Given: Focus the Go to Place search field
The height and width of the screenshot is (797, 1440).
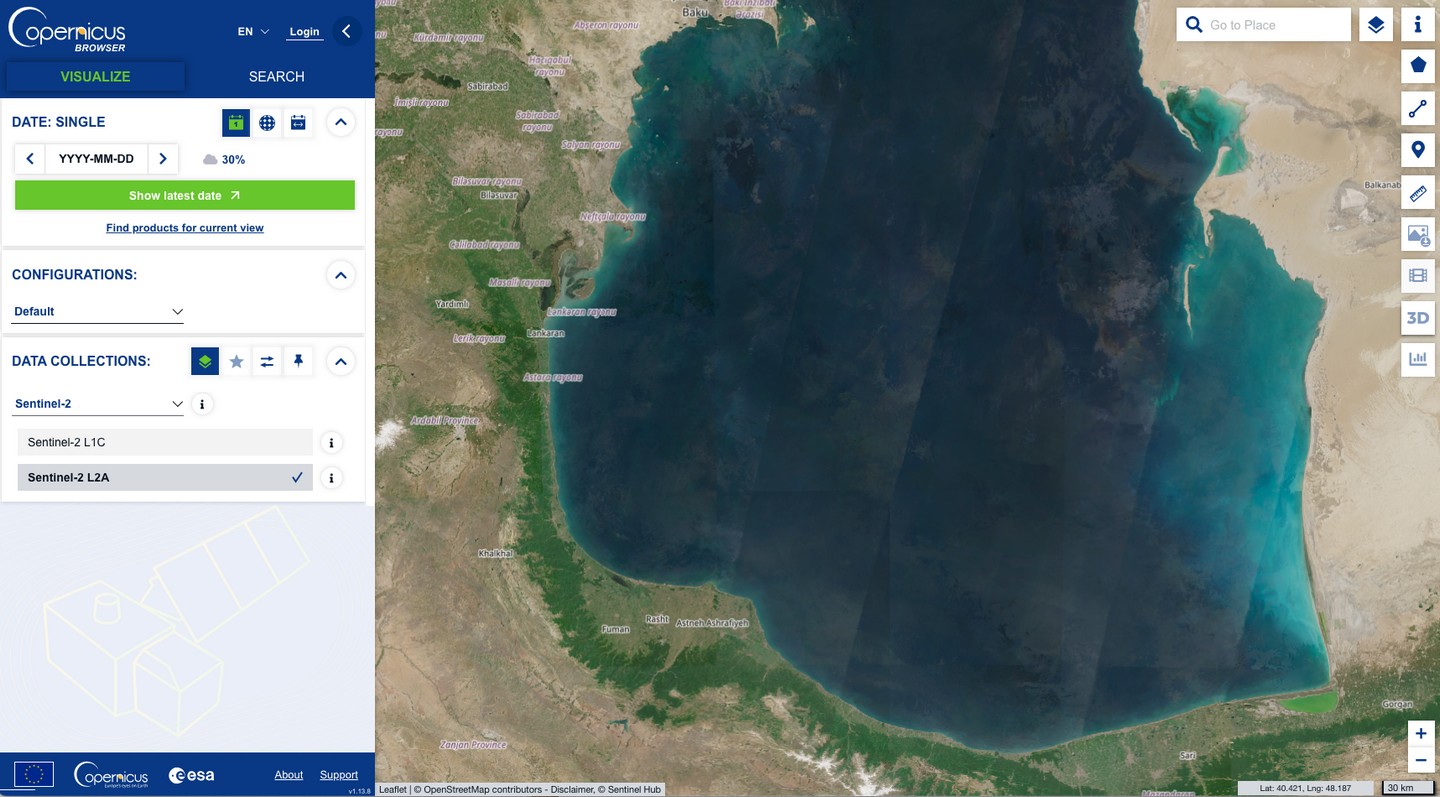Looking at the screenshot, I should [x=1278, y=25].
